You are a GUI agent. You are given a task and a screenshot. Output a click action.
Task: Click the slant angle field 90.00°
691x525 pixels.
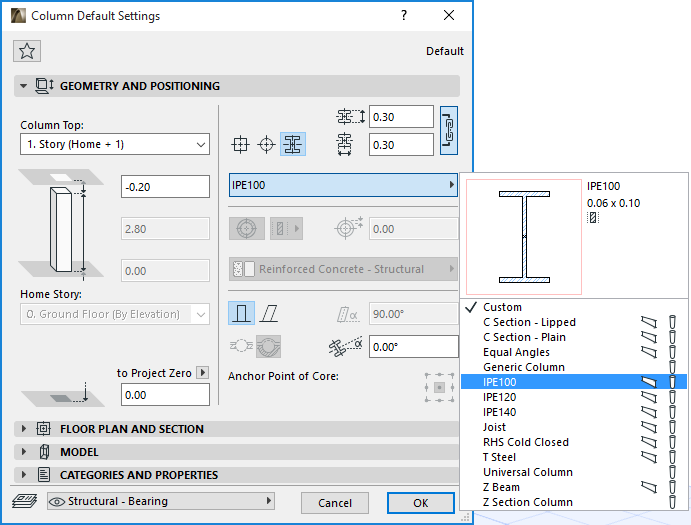413,314
